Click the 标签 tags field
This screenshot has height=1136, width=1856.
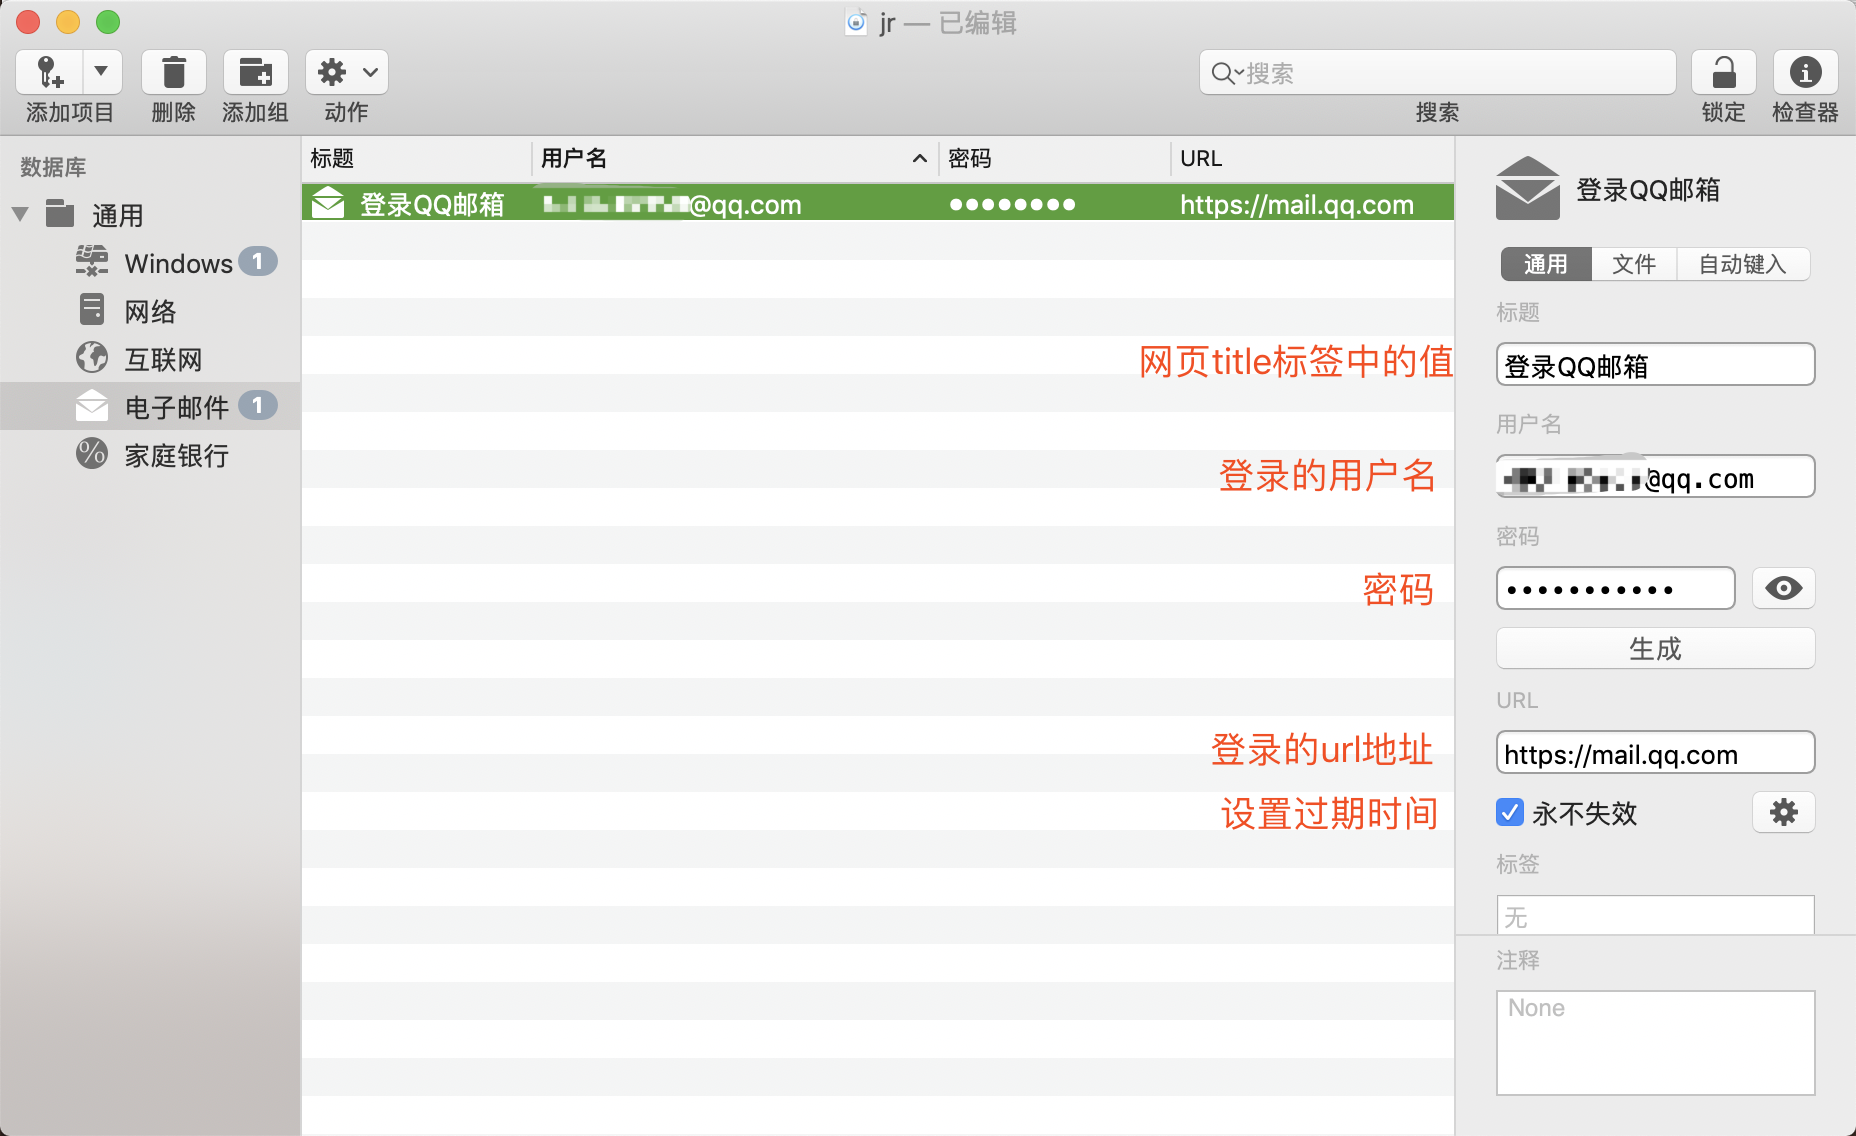pos(1655,915)
